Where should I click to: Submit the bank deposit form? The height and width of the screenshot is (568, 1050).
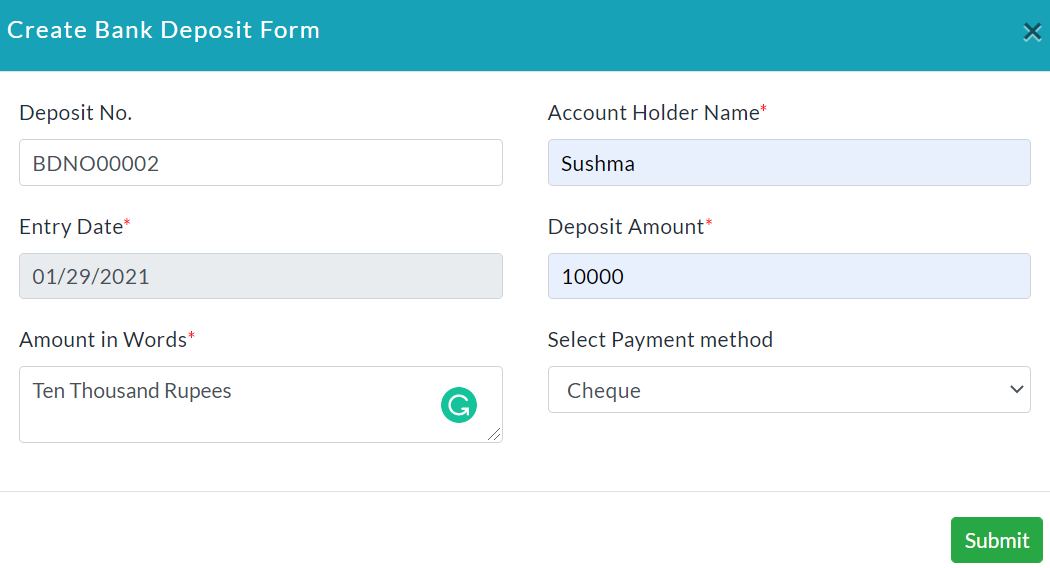click(x=996, y=540)
